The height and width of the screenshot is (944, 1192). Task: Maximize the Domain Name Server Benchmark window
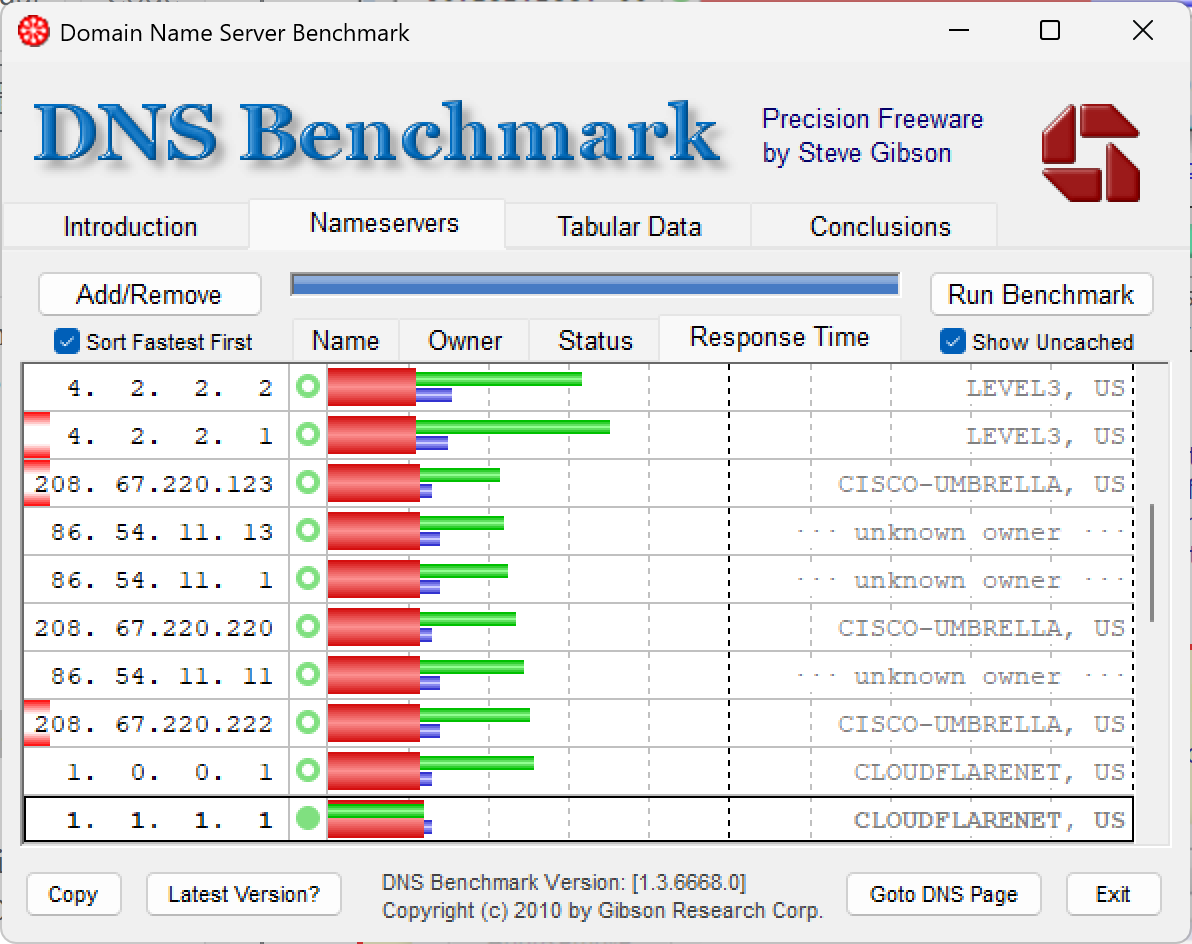(x=1050, y=31)
